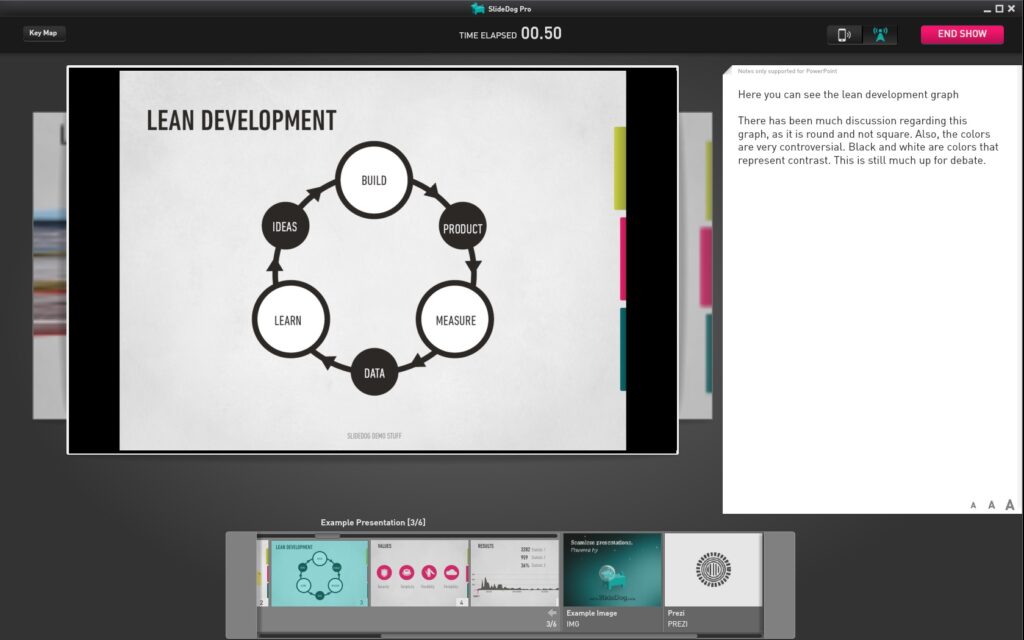The height and width of the screenshot is (640, 1024).
Task: Click the SlideDog logo in the title bar
Action: (475, 8)
